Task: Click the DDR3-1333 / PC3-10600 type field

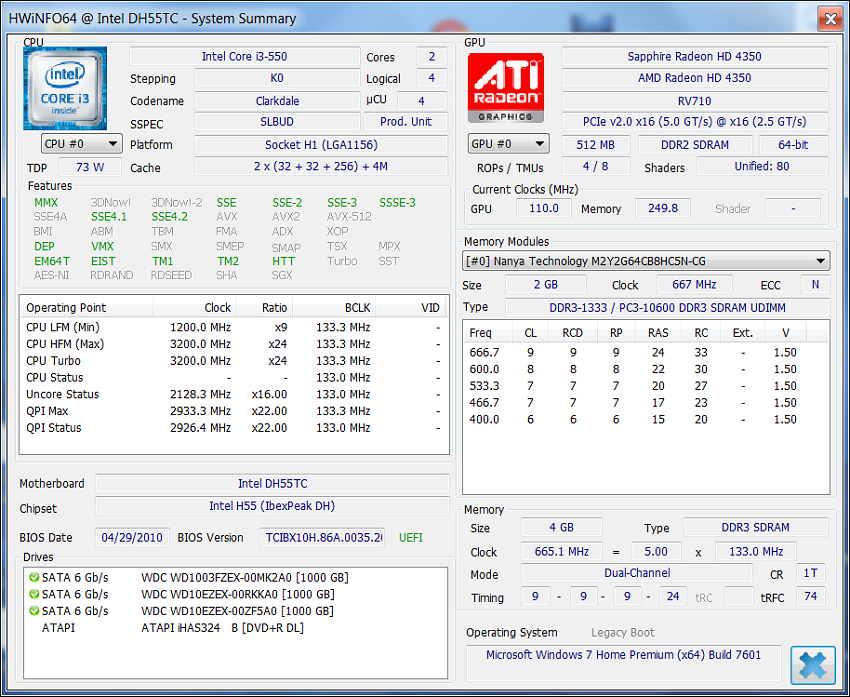Action: point(667,307)
